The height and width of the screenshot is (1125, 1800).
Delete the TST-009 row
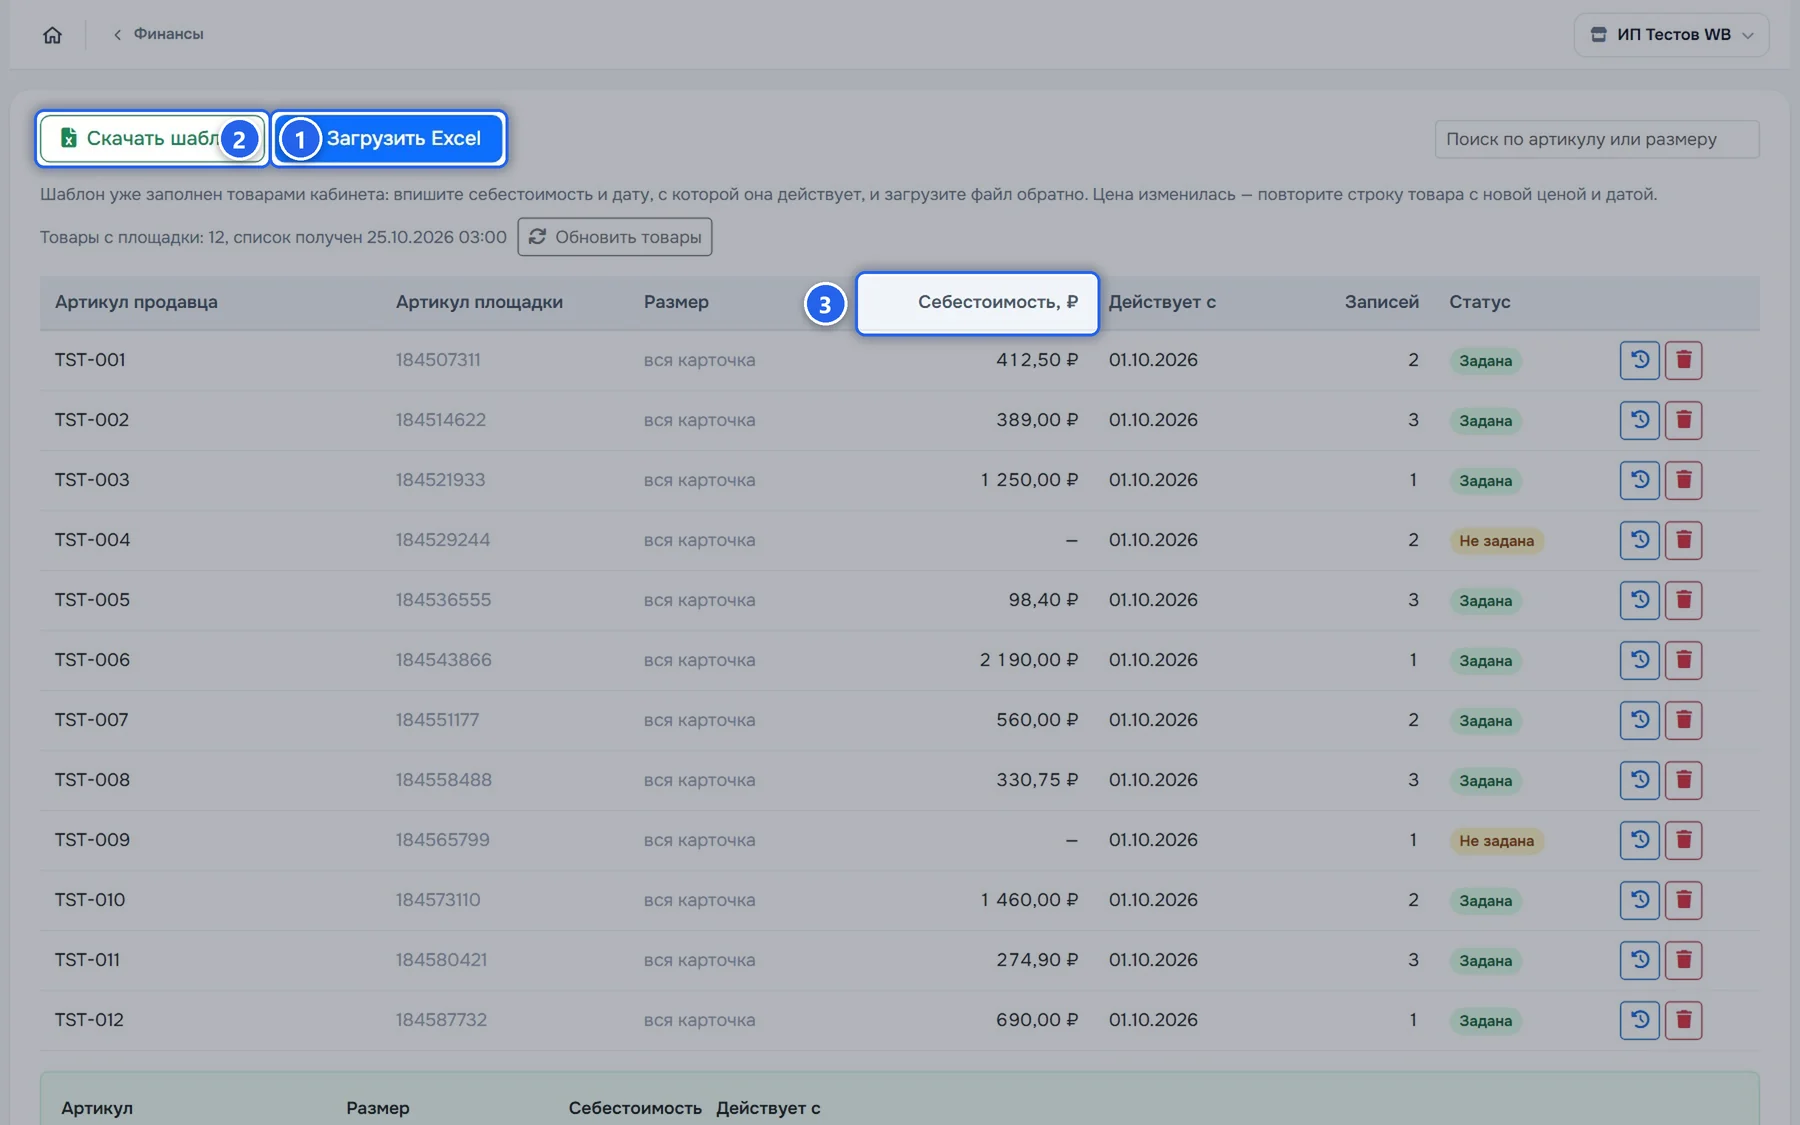point(1684,840)
